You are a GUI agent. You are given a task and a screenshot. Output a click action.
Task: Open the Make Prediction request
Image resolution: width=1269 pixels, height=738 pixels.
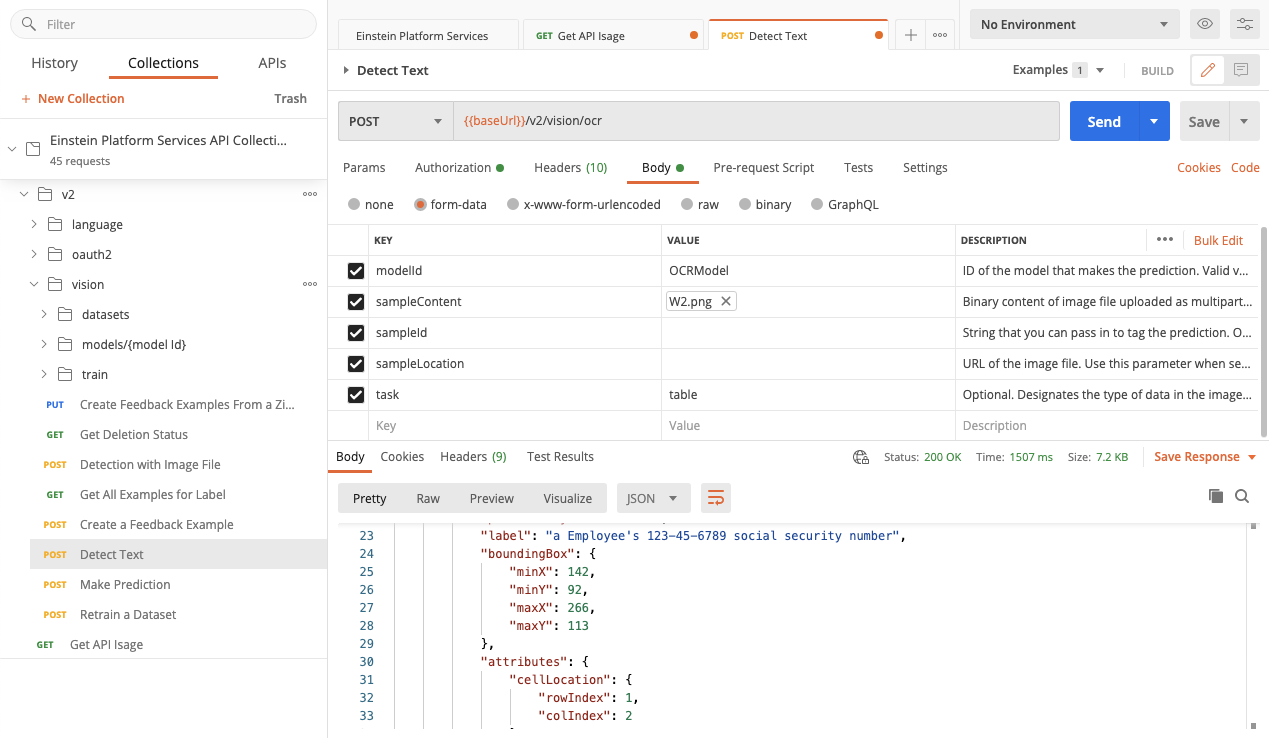point(125,584)
